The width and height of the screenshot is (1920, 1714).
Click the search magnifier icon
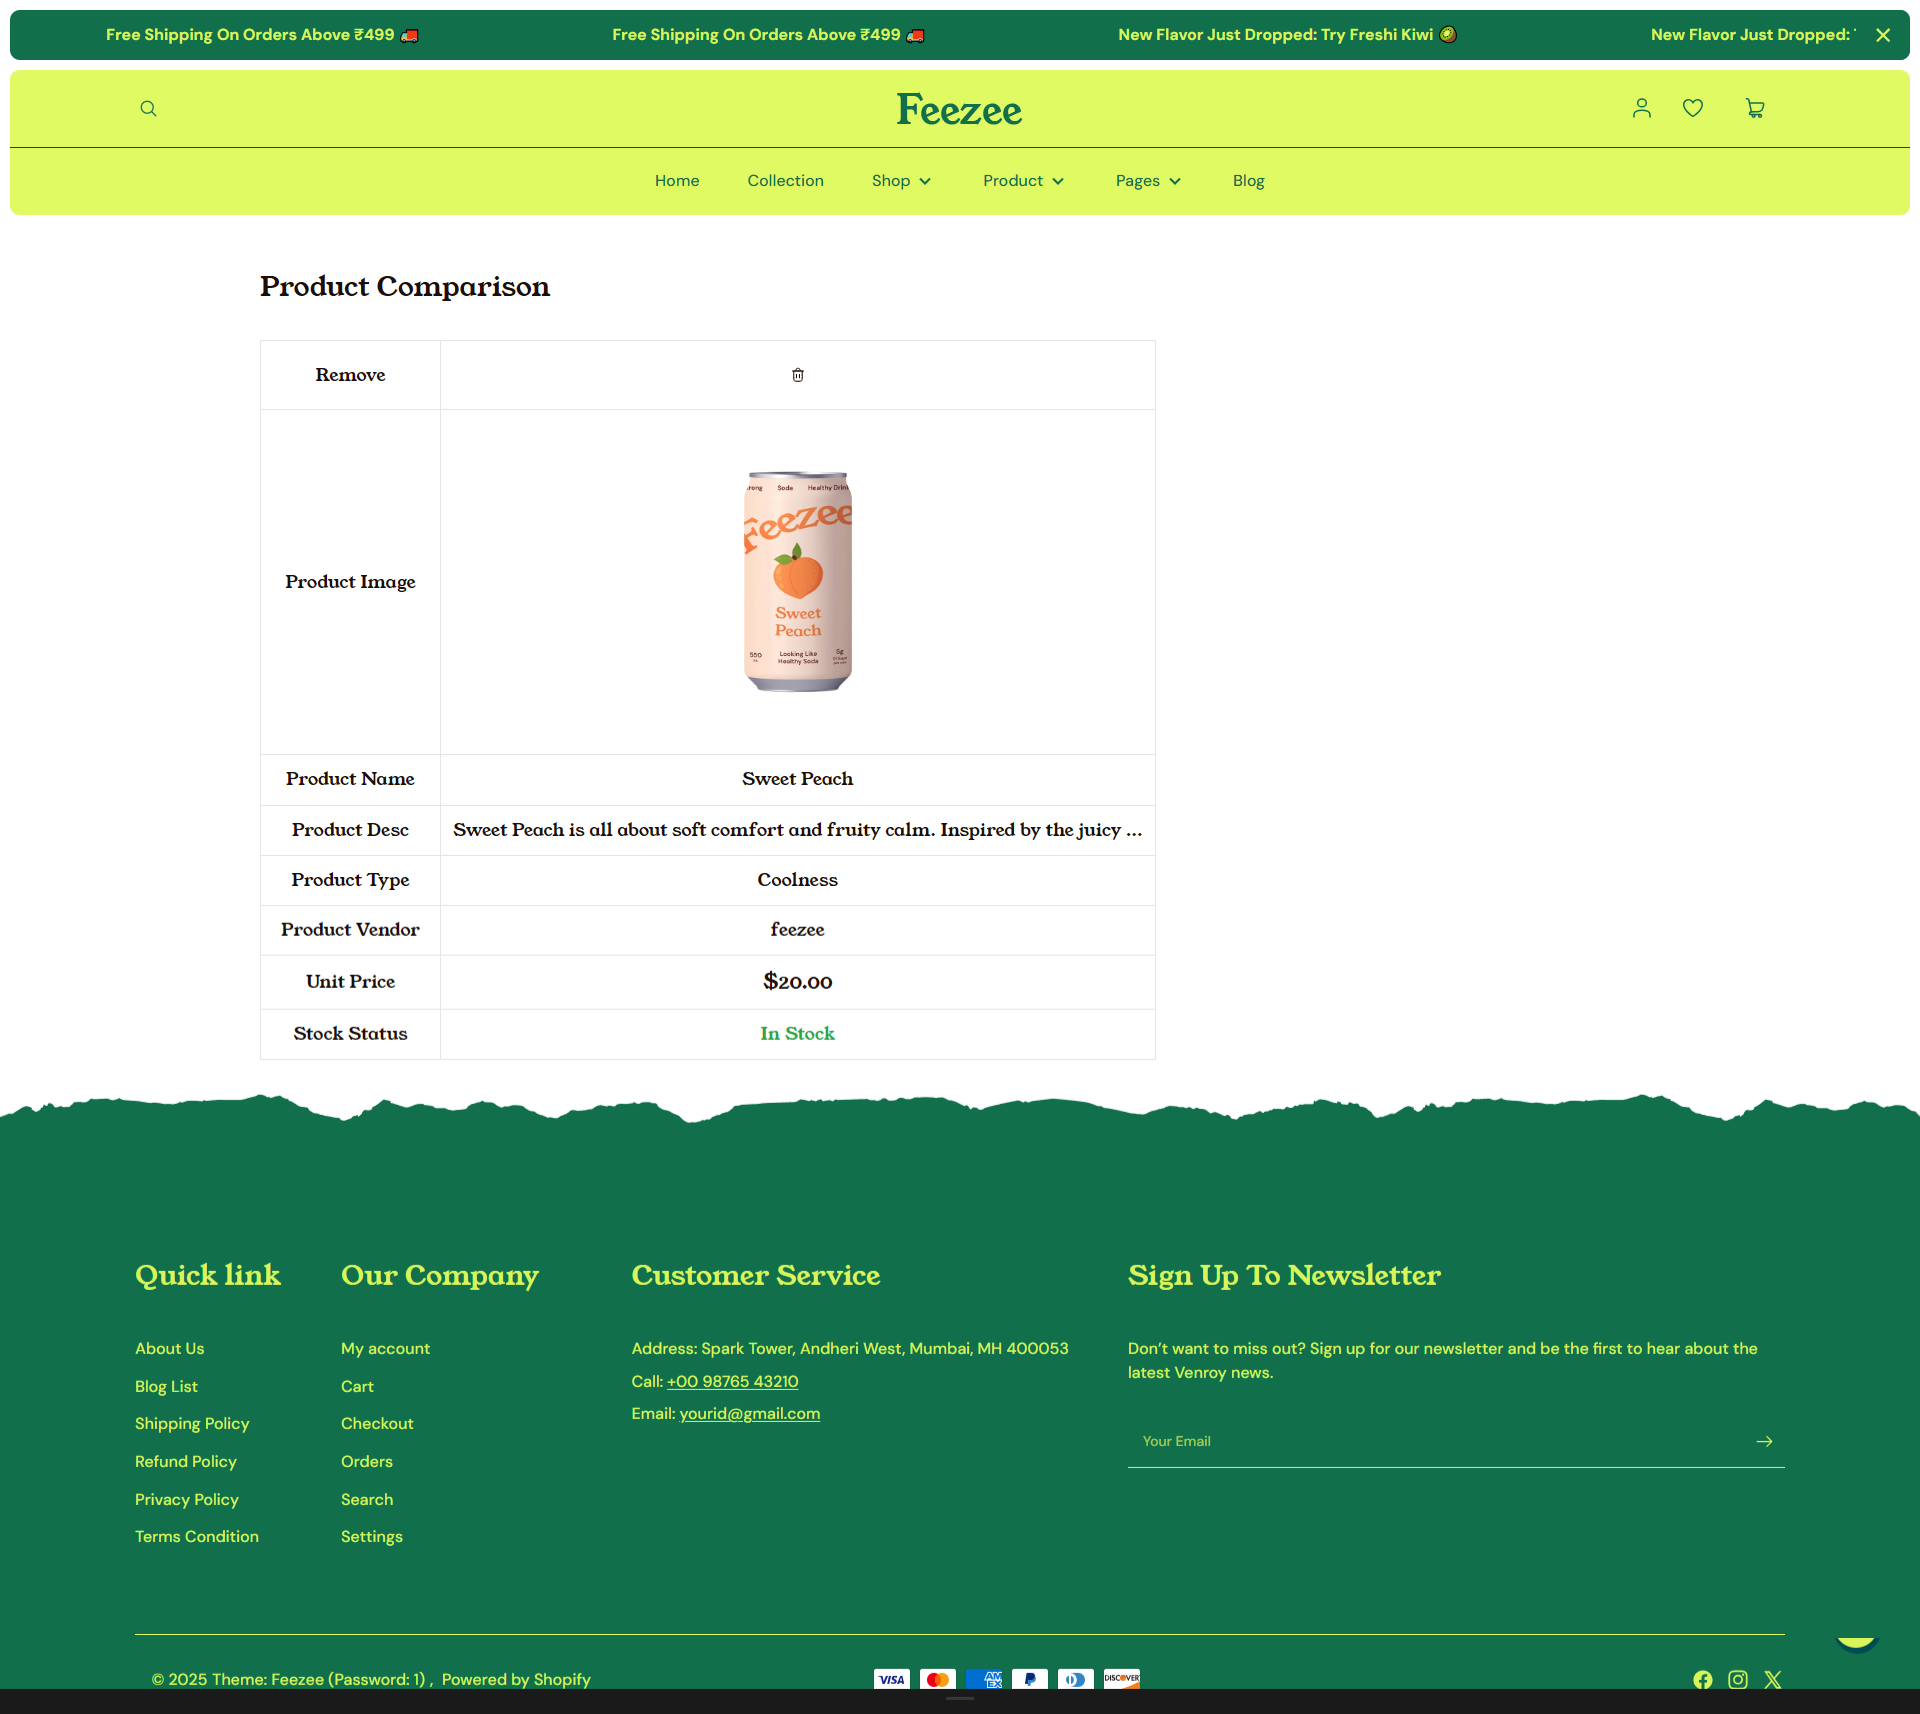(x=148, y=109)
